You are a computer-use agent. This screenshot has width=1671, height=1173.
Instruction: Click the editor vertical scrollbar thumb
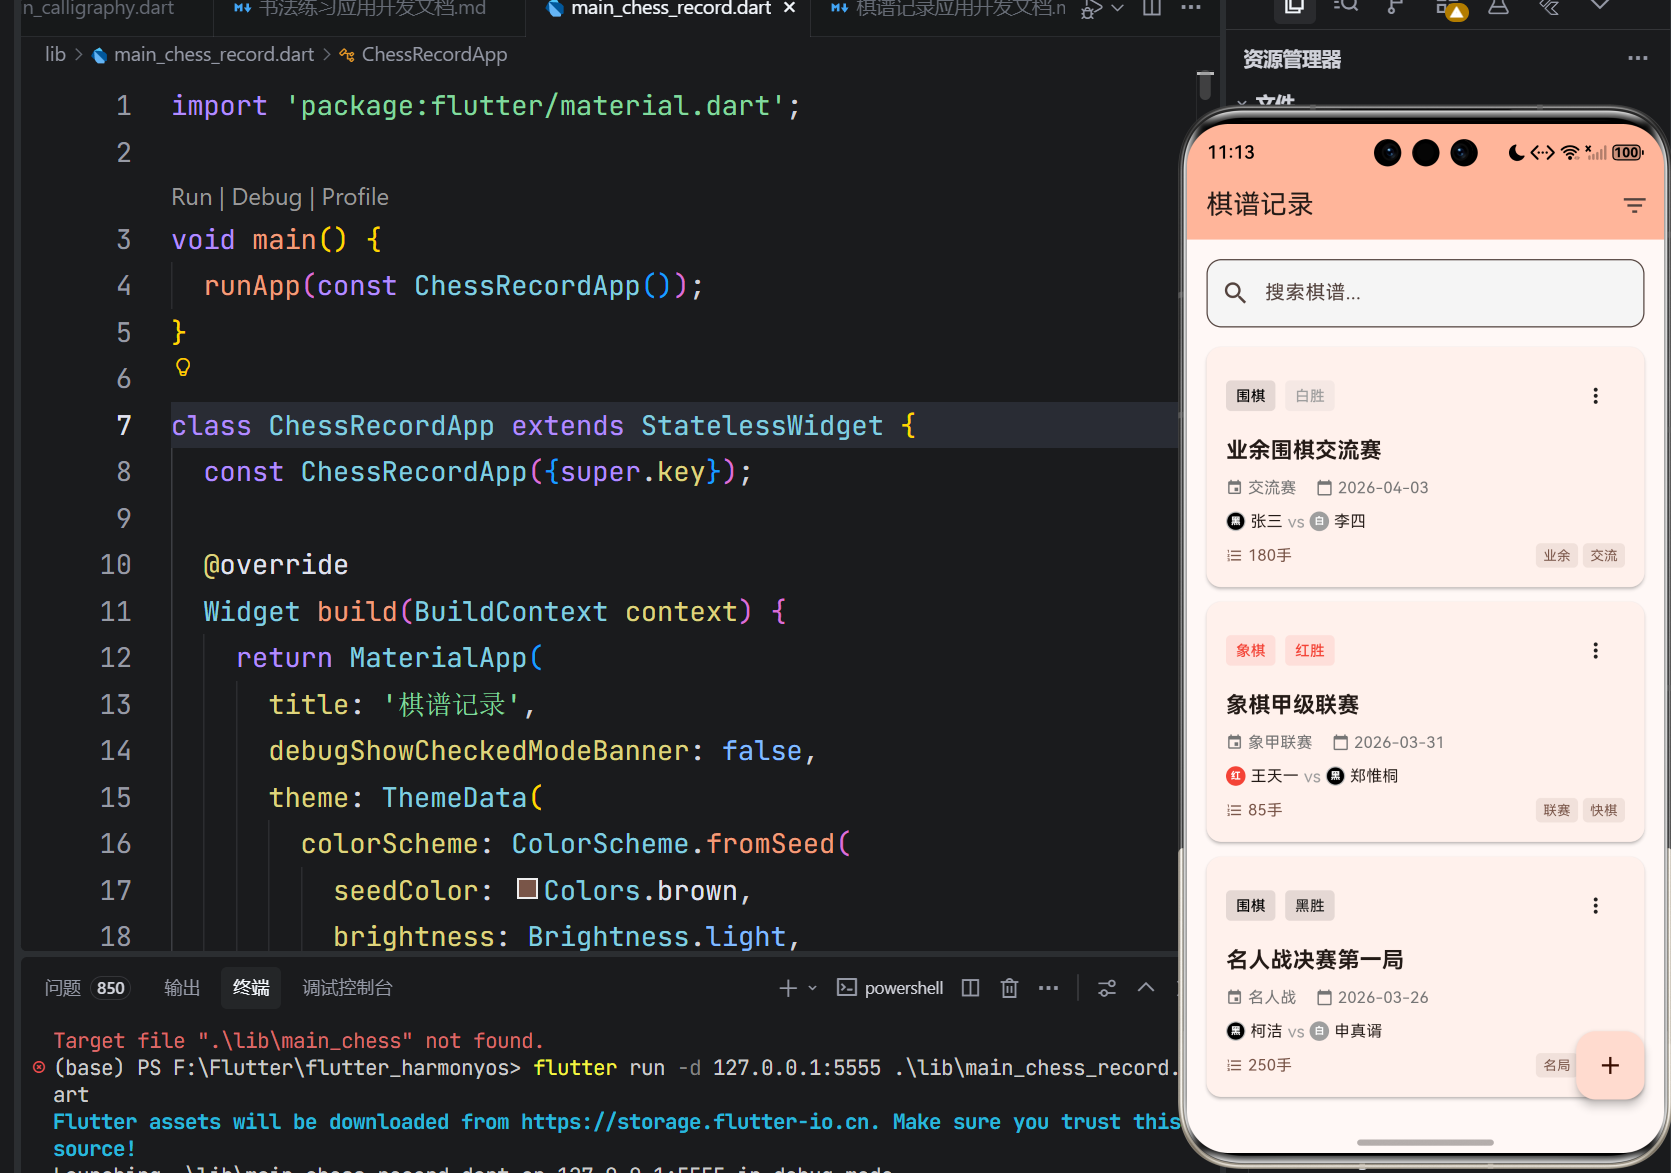pos(1205,85)
